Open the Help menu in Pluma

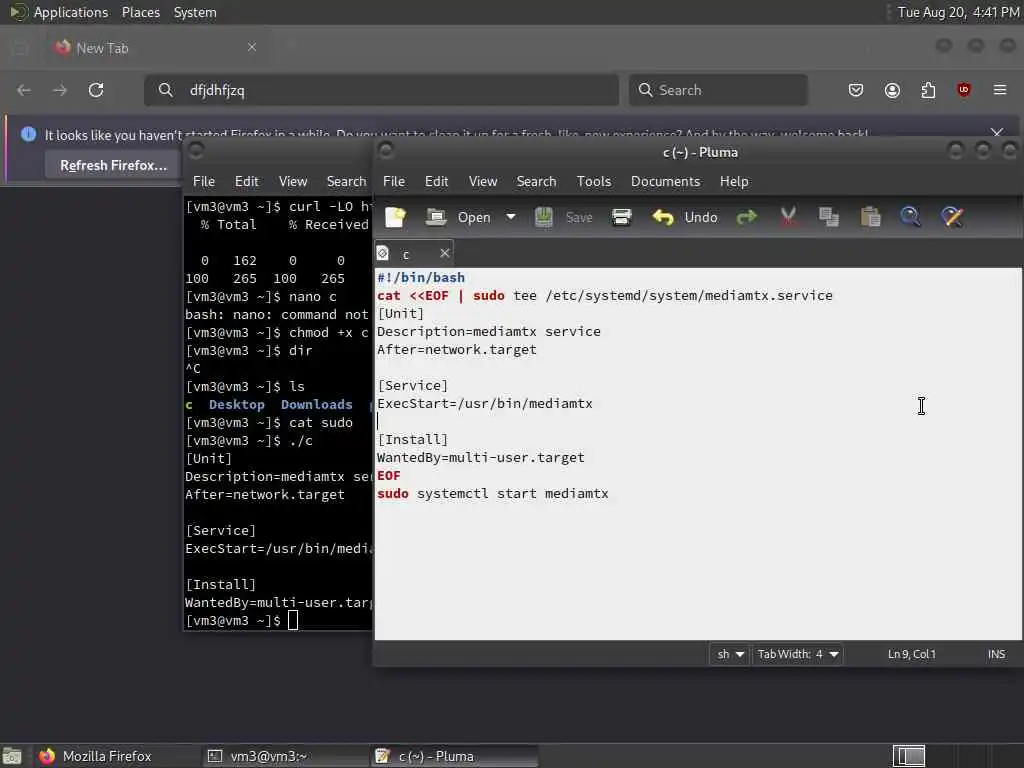tap(734, 182)
